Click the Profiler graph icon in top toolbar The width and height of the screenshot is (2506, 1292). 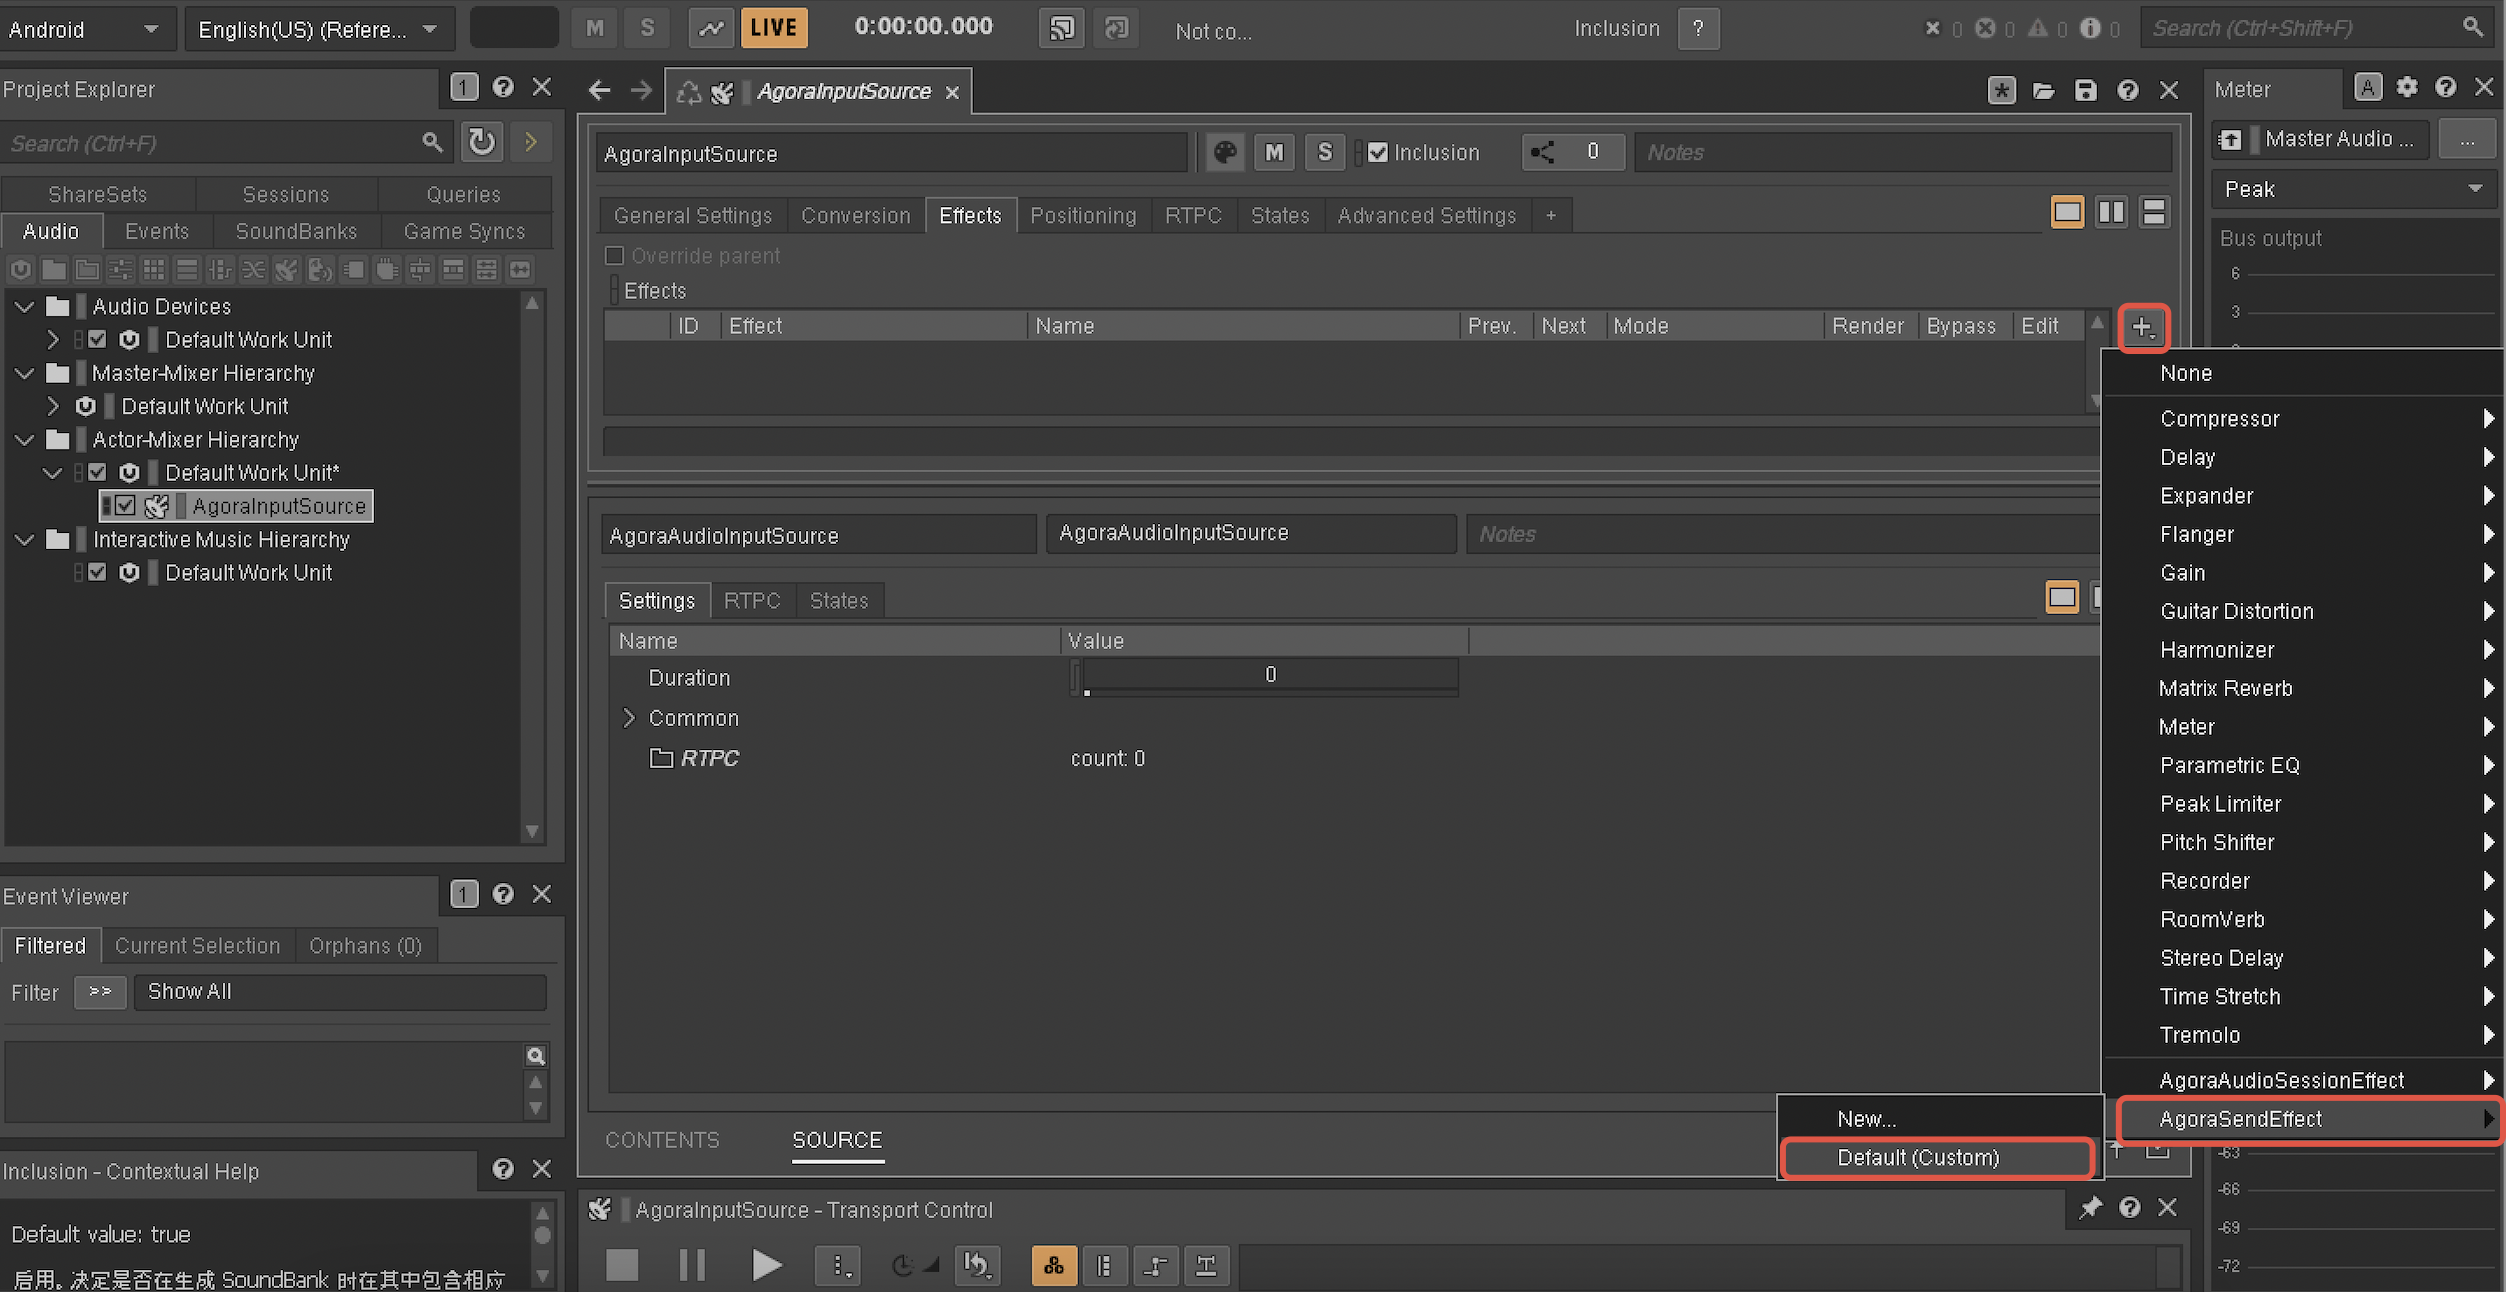[x=710, y=29]
